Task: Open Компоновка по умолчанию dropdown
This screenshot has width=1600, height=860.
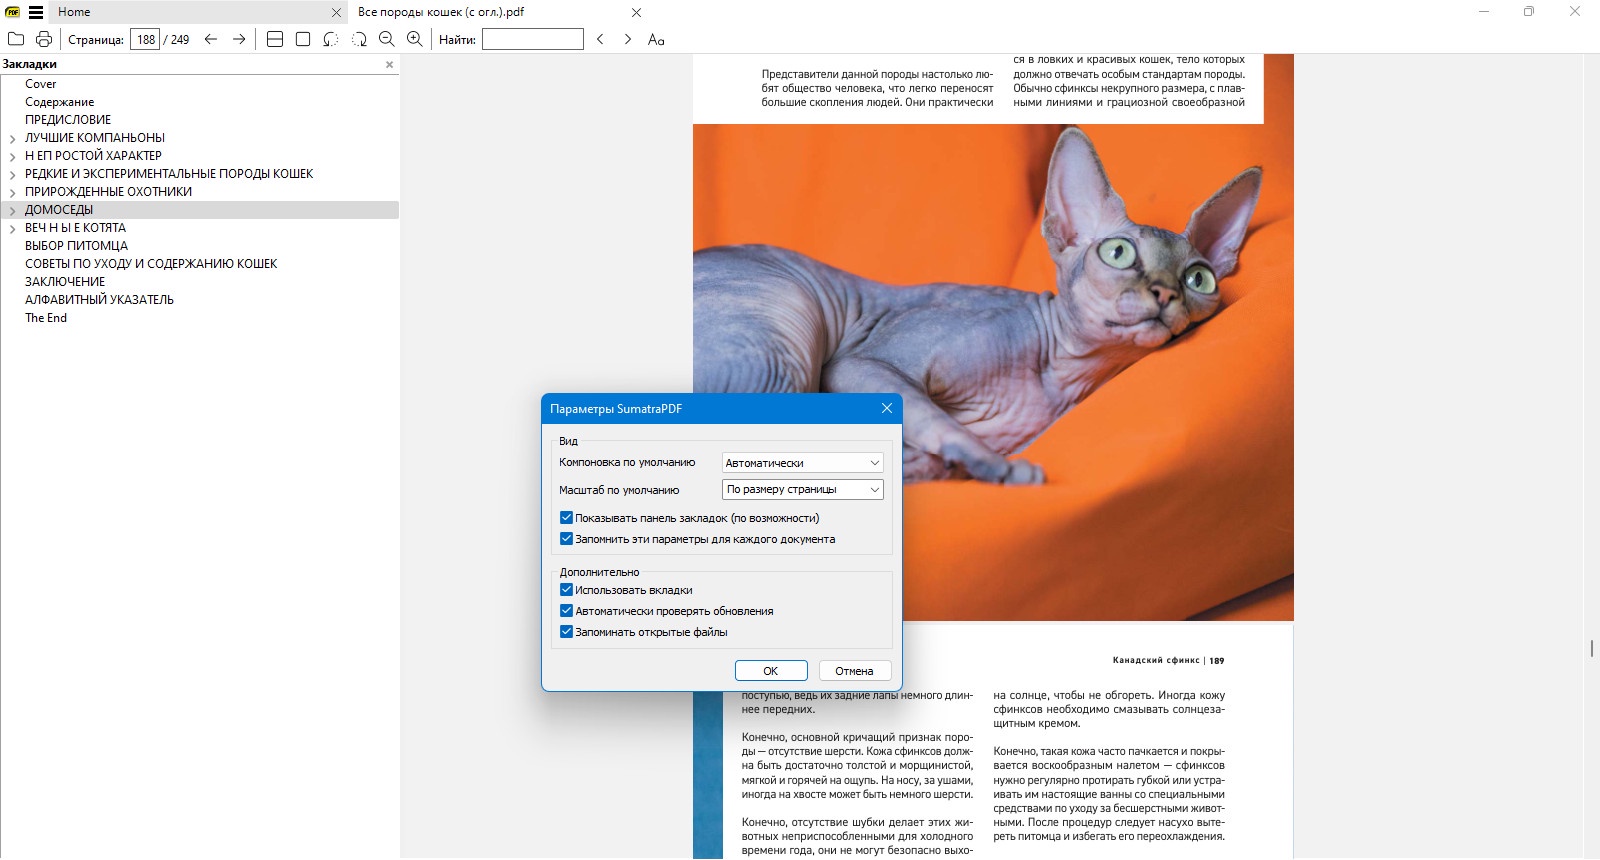Action: coord(803,463)
